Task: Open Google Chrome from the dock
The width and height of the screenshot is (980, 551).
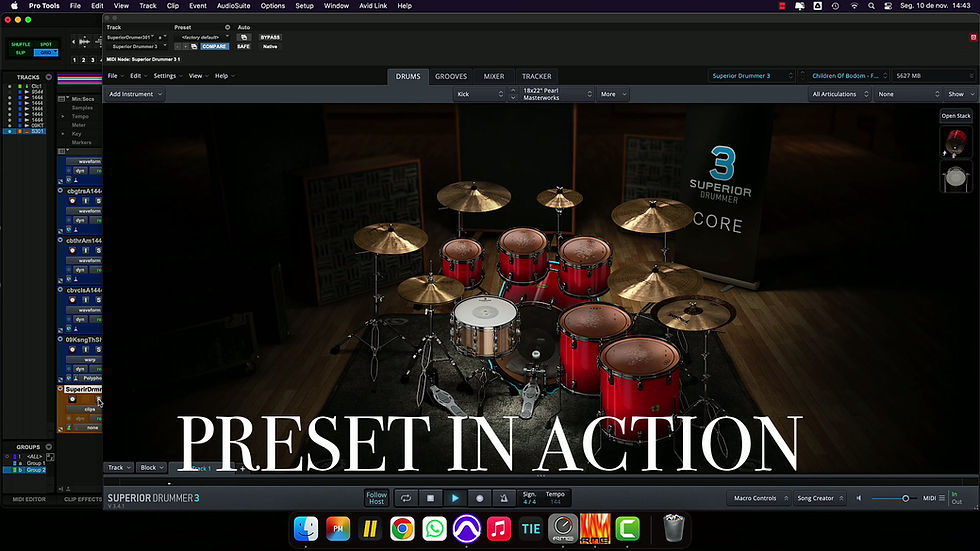Action: pyautogui.click(x=402, y=529)
